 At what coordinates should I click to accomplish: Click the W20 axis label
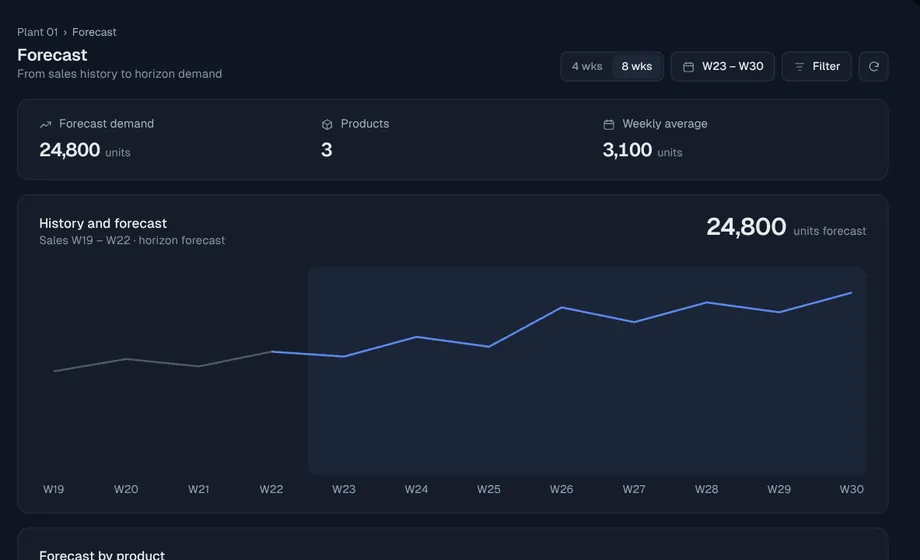pyautogui.click(x=126, y=490)
